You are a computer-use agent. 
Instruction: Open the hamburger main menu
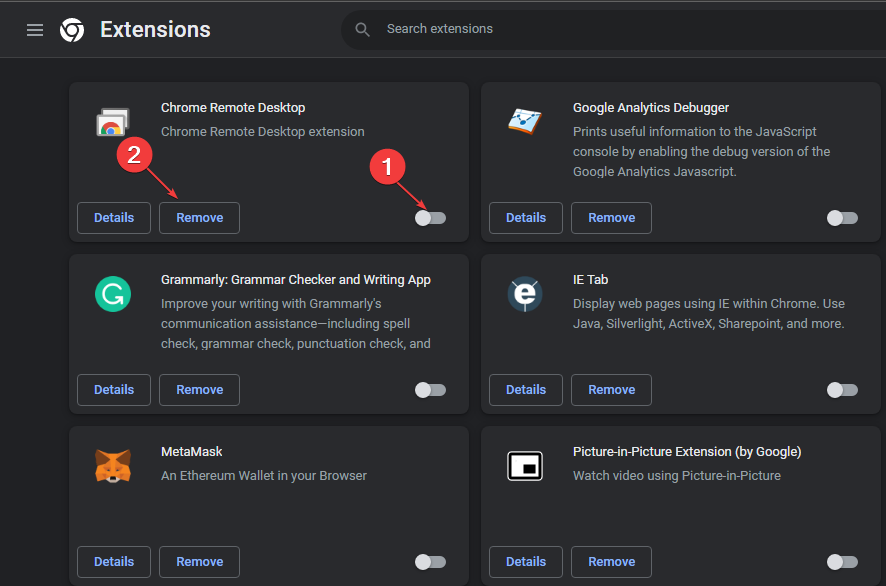[x=35, y=30]
